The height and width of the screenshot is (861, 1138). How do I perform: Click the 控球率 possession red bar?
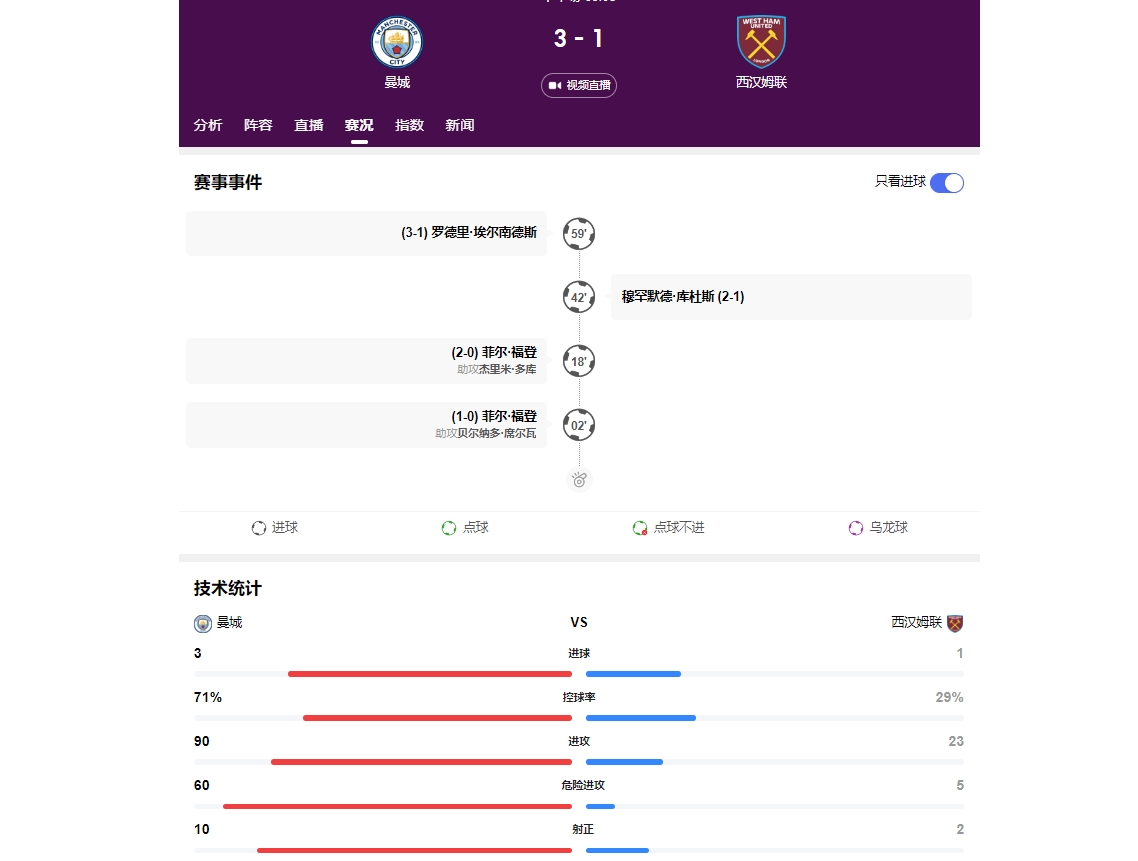point(437,718)
